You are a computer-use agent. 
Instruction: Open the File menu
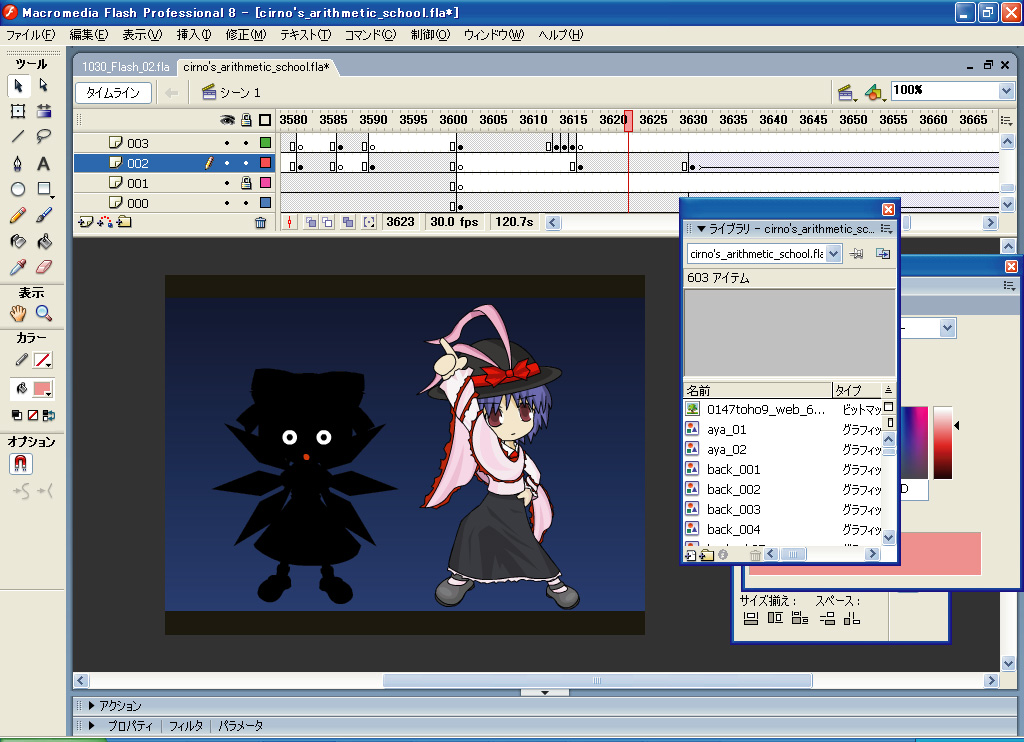pos(31,35)
